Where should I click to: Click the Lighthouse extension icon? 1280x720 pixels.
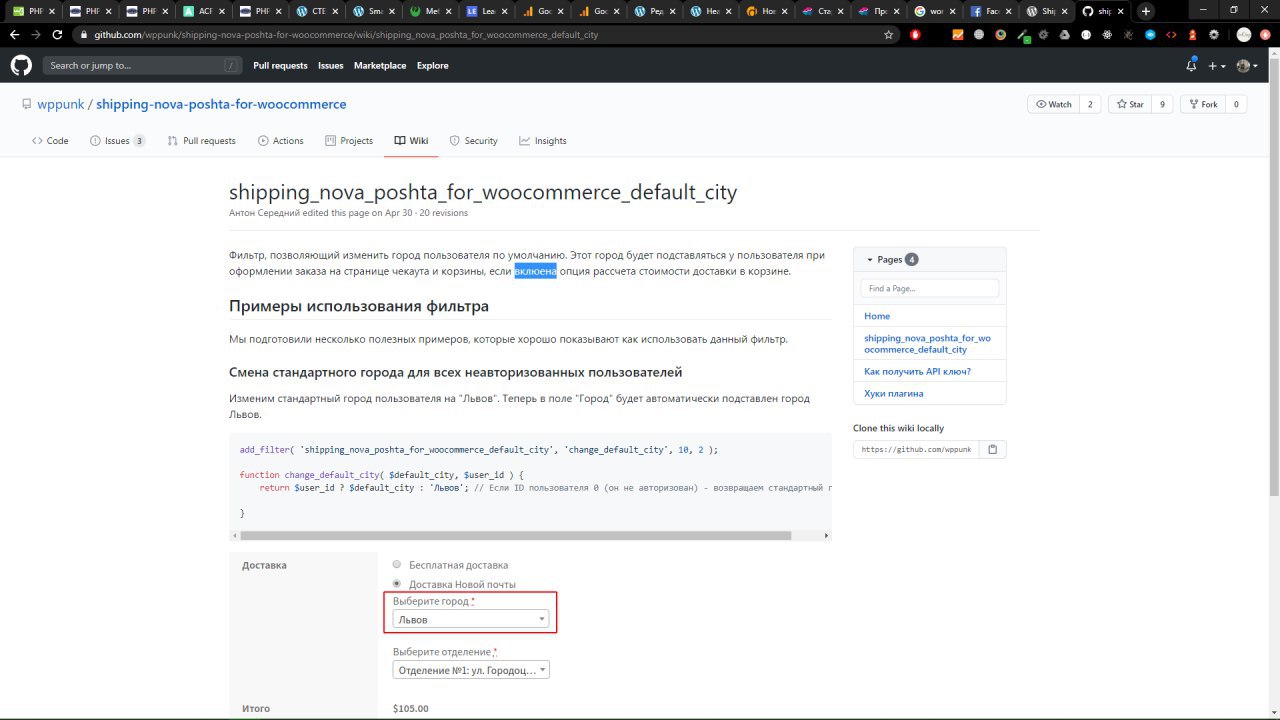point(1192,34)
